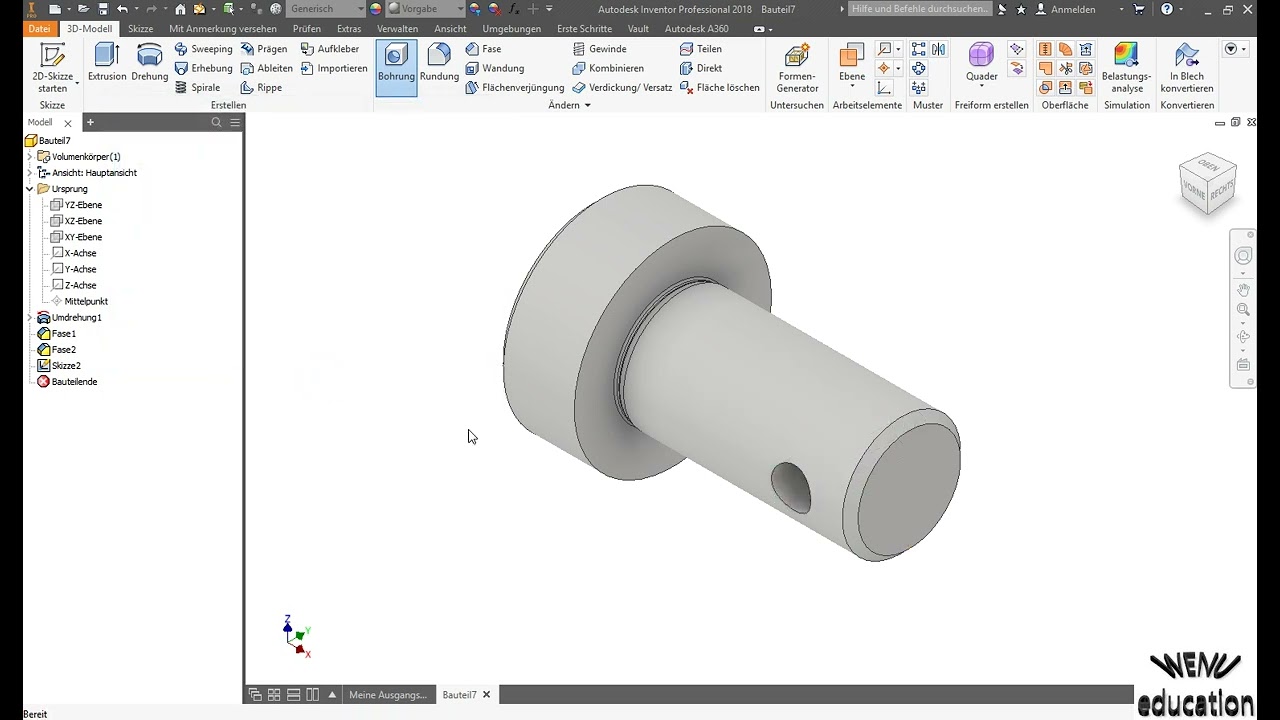Add browser panel with plus button
This screenshot has width=1280, height=720.
tap(90, 122)
